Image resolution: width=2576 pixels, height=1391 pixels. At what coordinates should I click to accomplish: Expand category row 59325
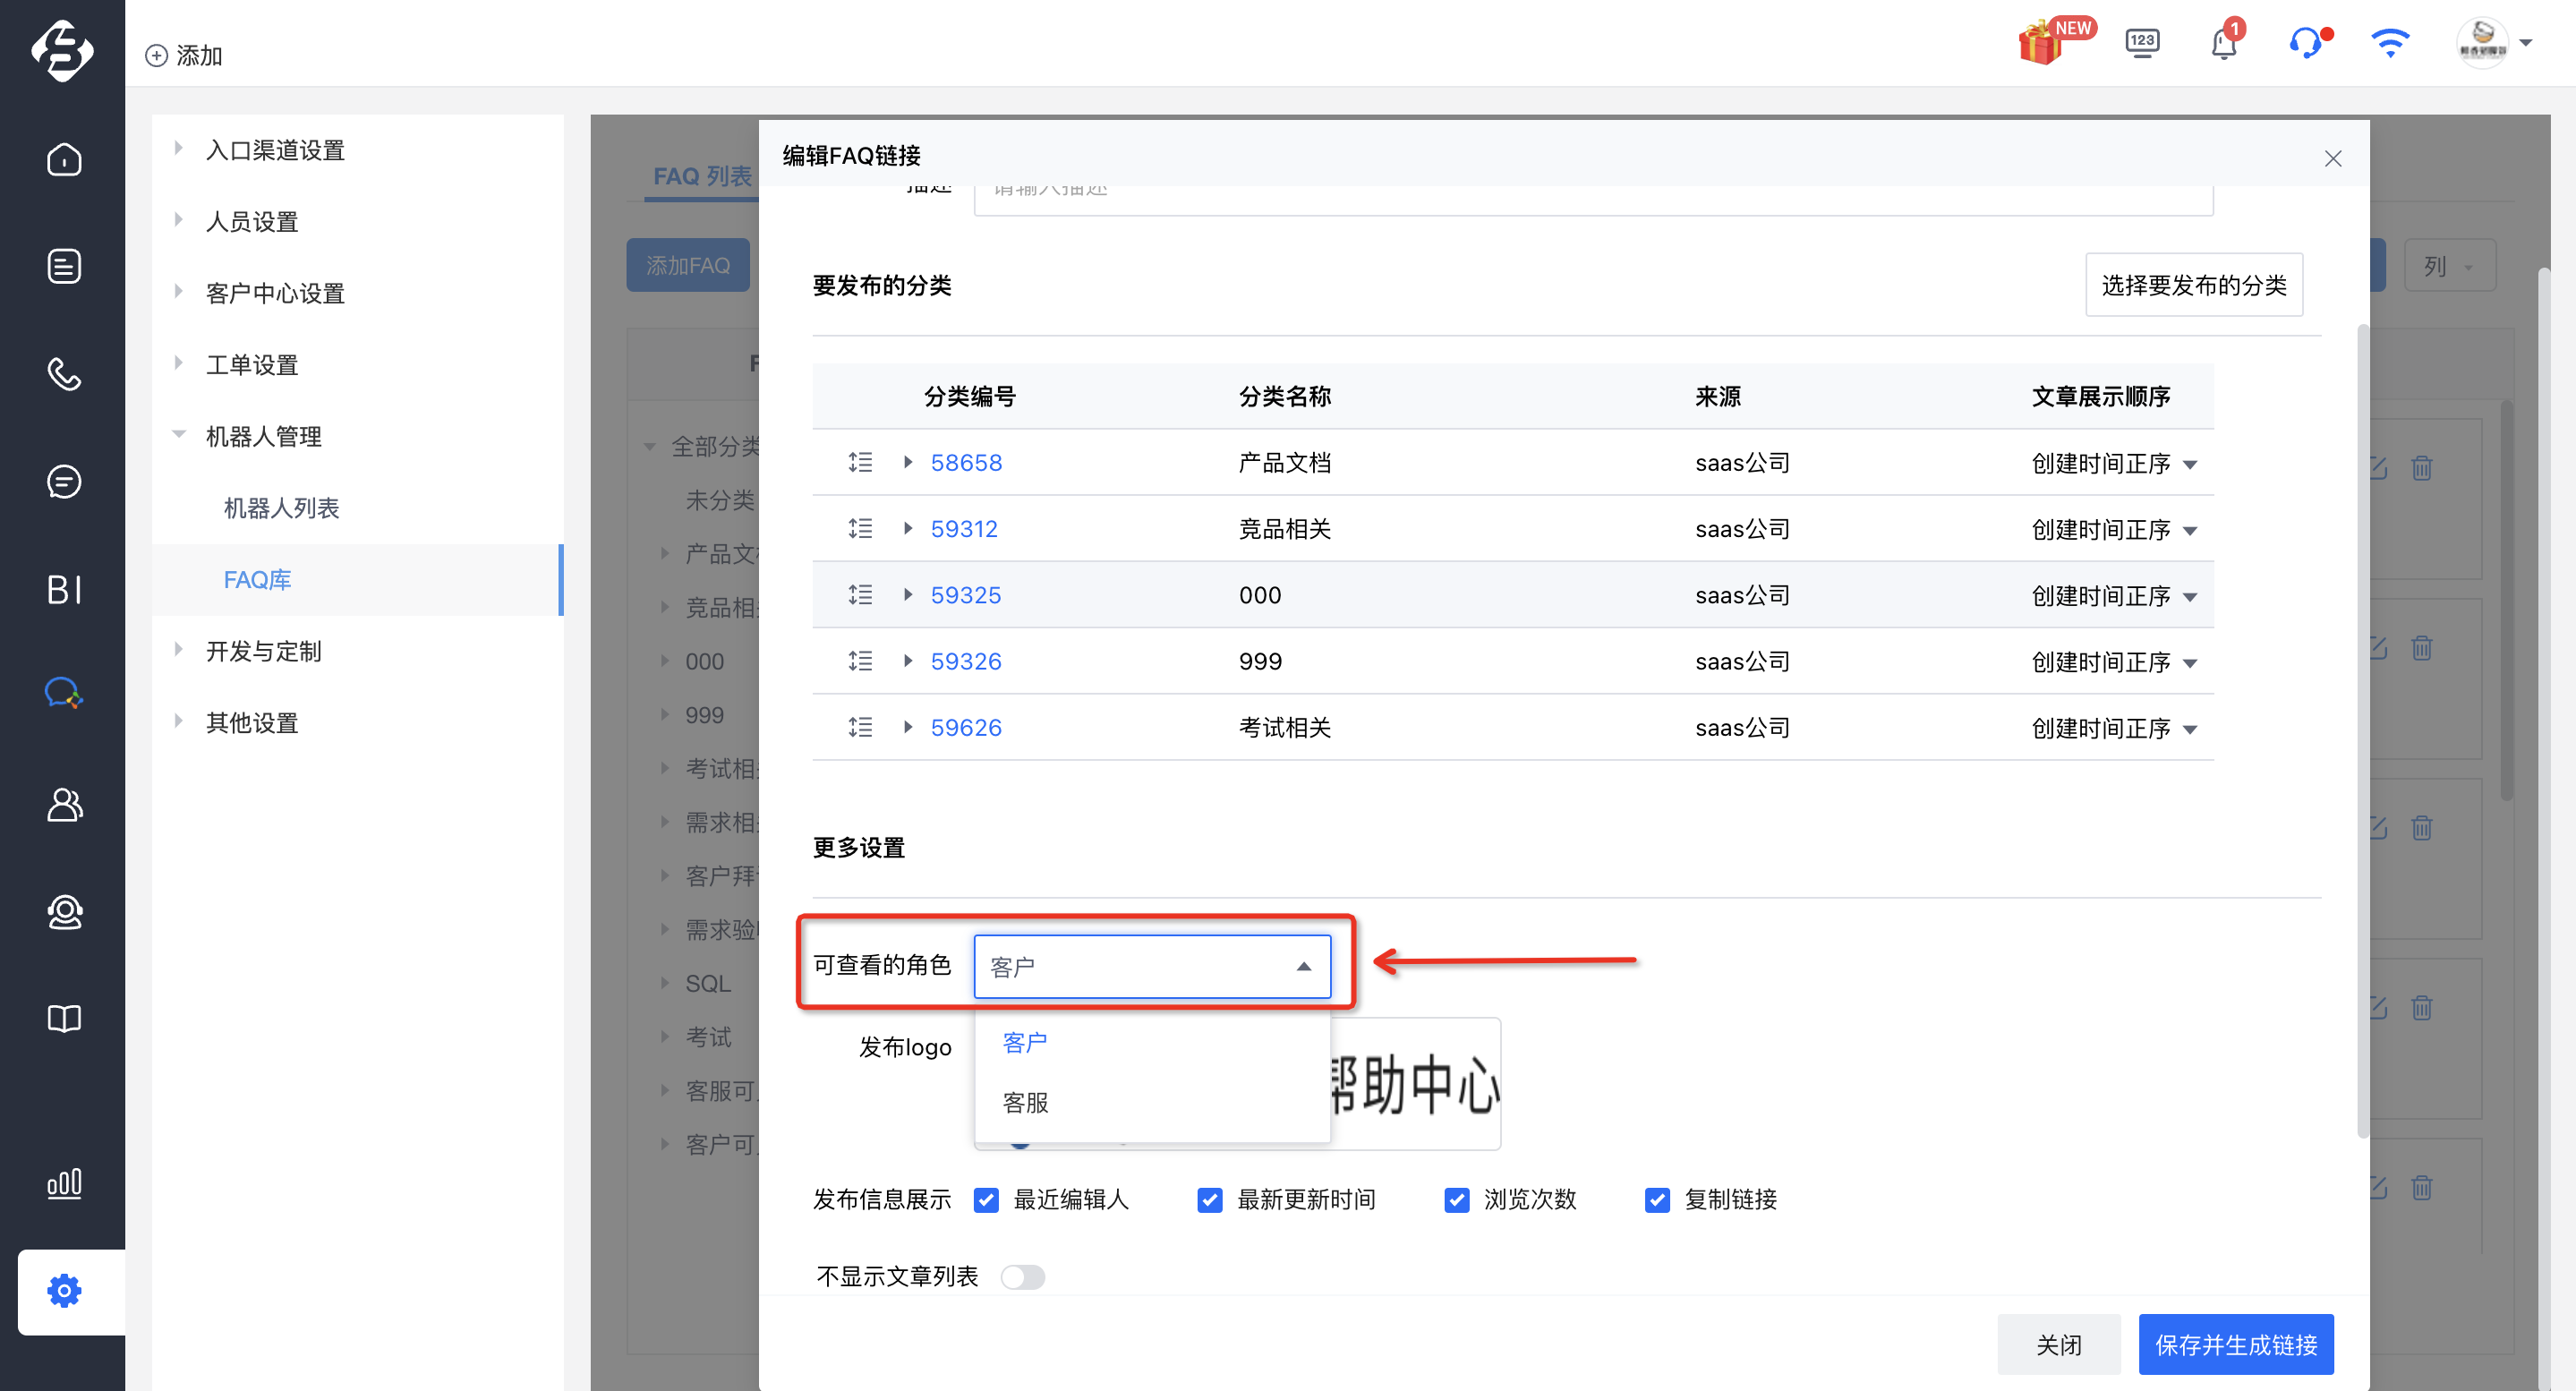[908, 594]
